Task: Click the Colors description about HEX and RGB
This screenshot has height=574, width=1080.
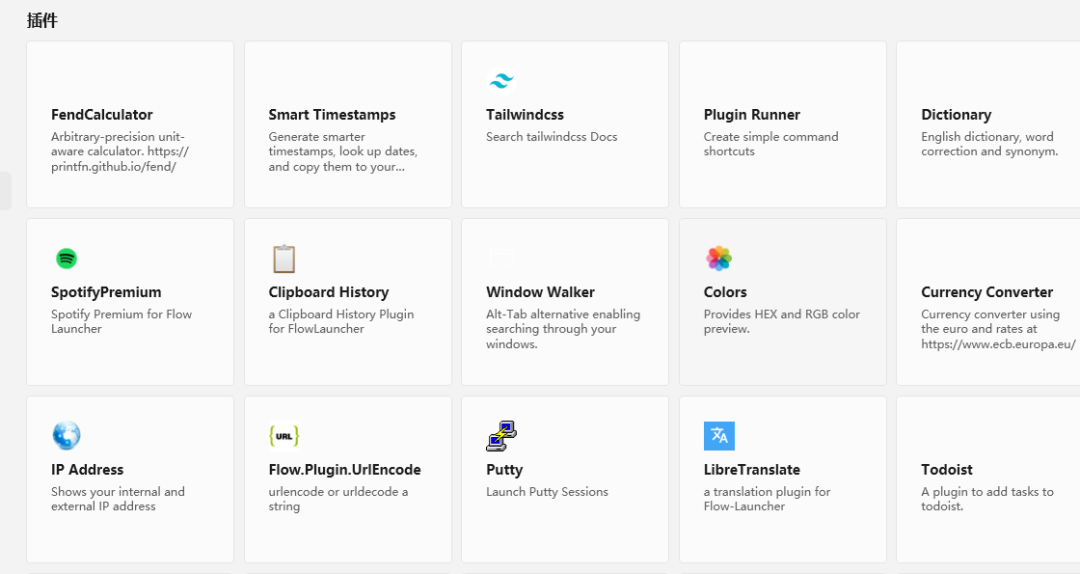Action: 781,321
